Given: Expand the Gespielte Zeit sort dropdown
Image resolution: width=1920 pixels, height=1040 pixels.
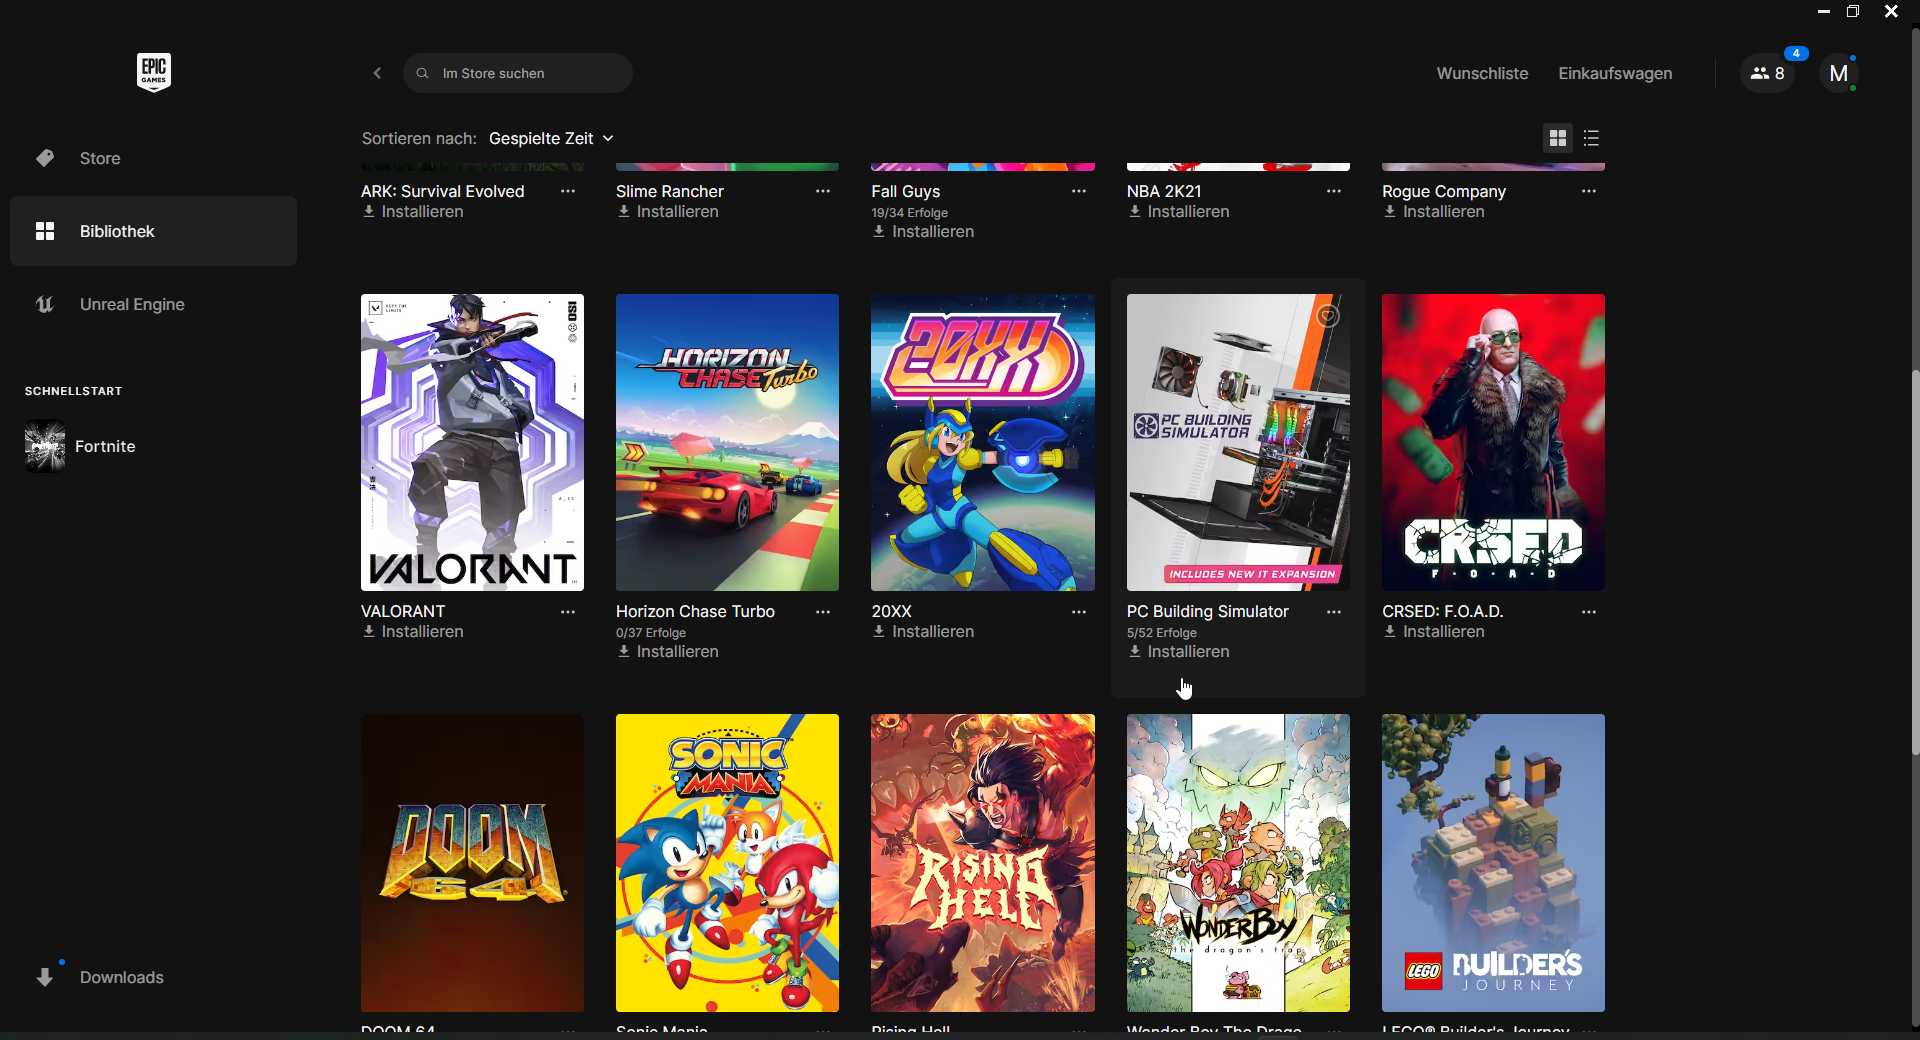Looking at the screenshot, I should [x=551, y=138].
